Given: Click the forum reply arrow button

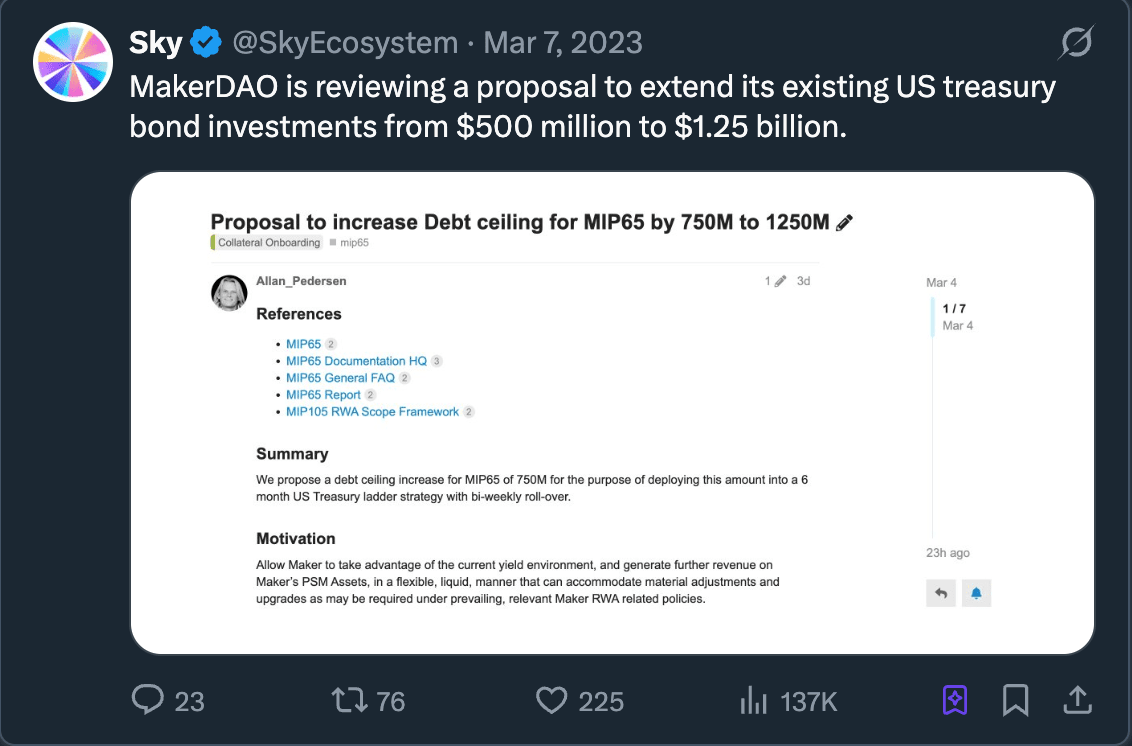Looking at the screenshot, I should [941, 593].
